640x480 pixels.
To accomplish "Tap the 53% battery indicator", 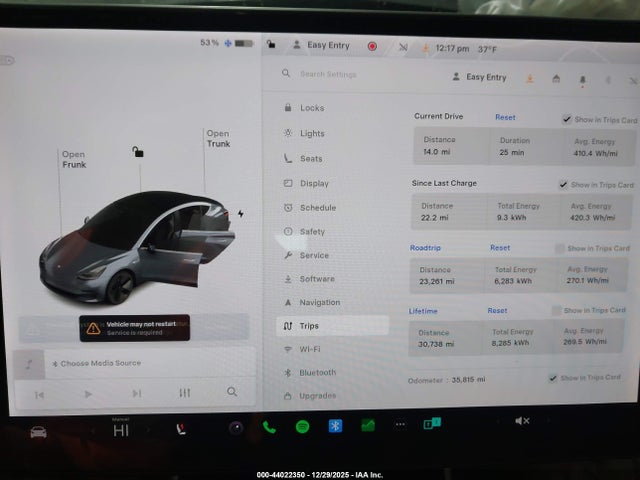I will pos(227,43).
